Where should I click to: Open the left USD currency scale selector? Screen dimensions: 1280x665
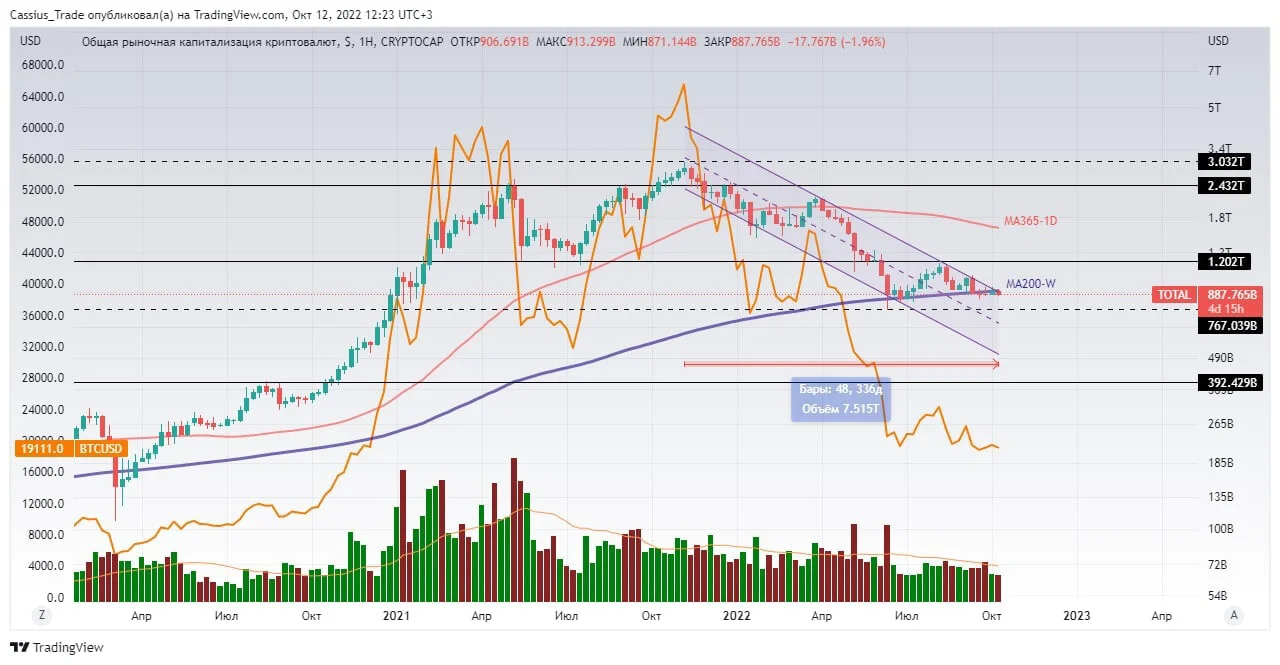[31, 41]
